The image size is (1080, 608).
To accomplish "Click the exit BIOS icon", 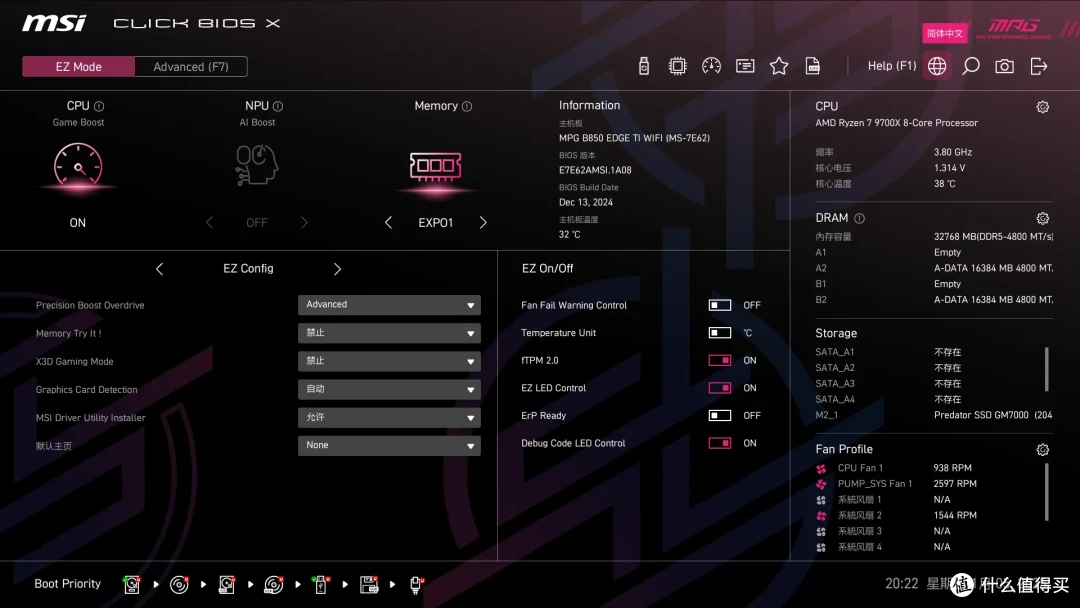I will tap(1039, 66).
